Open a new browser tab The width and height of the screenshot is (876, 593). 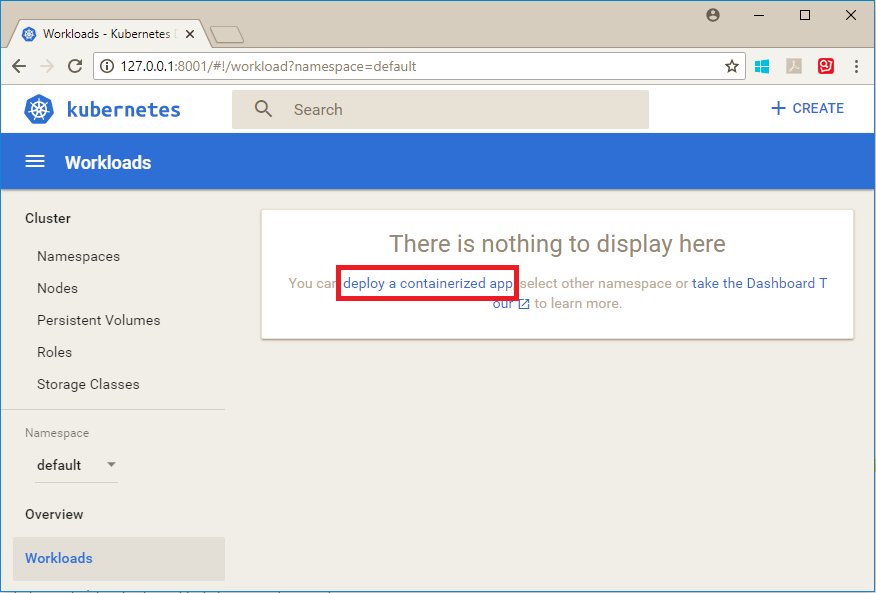227,35
